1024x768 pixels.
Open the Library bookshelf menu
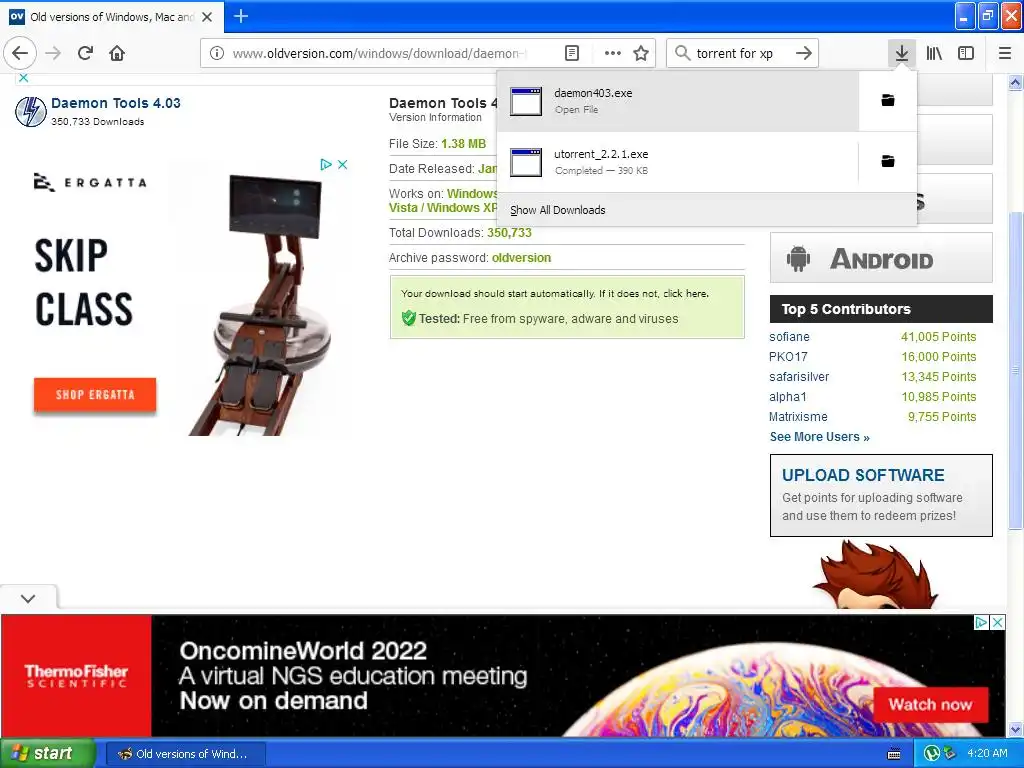click(x=934, y=54)
